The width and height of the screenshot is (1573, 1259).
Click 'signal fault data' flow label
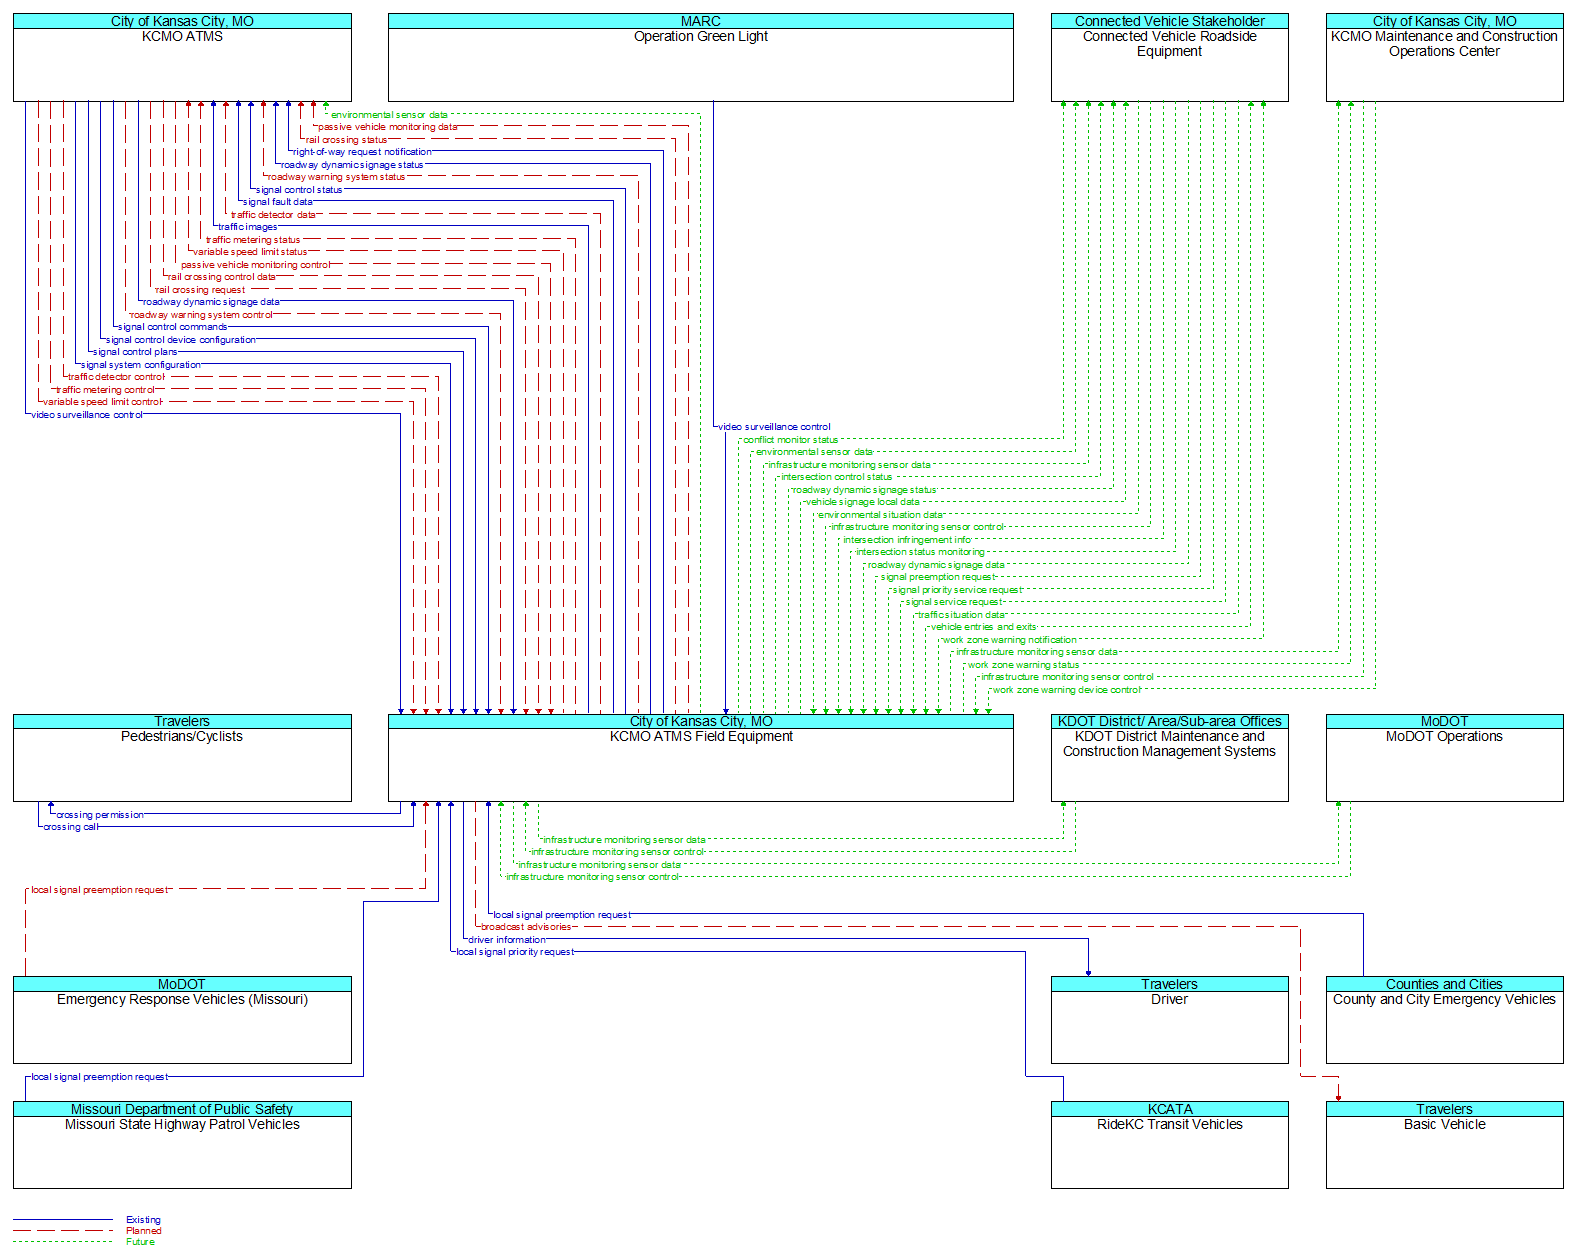pyautogui.click(x=278, y=202)
